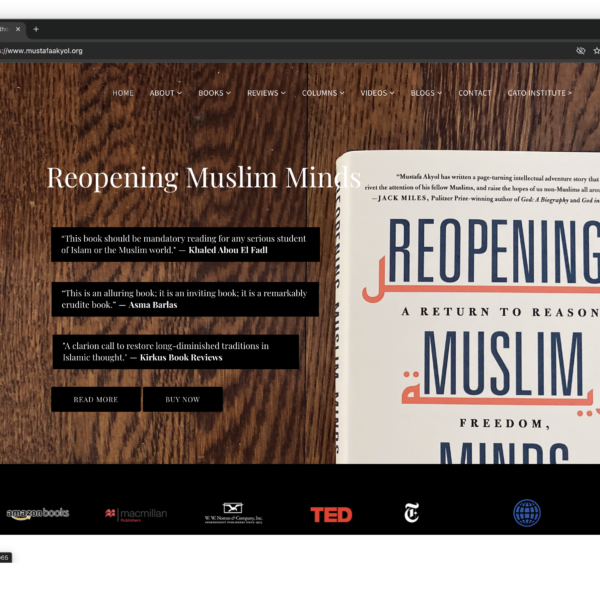Image resolution: width=600 pixels, height=600 pixels.
Task: Click the W. W. Norton & Company logo
Action: [x=233, y=514]
